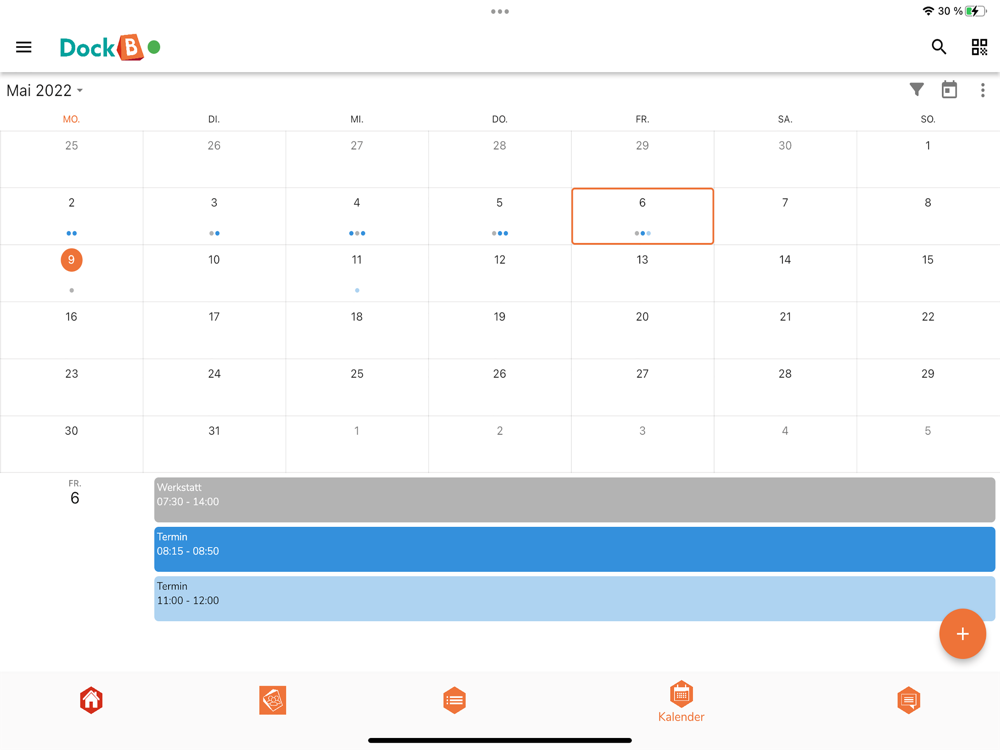Open Werkstatt event 07:30 - 14:00
Screen dimensions: 1000x750
click(575, 499)
